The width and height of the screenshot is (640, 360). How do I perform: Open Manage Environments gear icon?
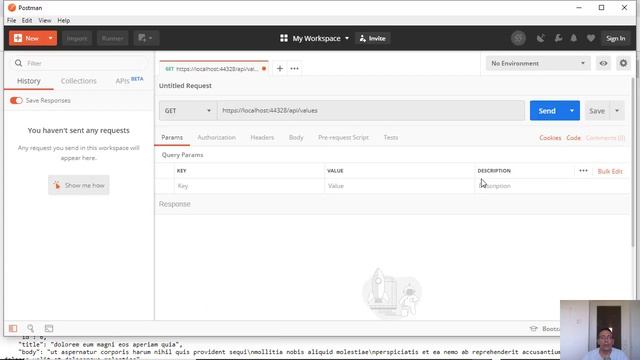pyautogui.click(x=623, y=63)
